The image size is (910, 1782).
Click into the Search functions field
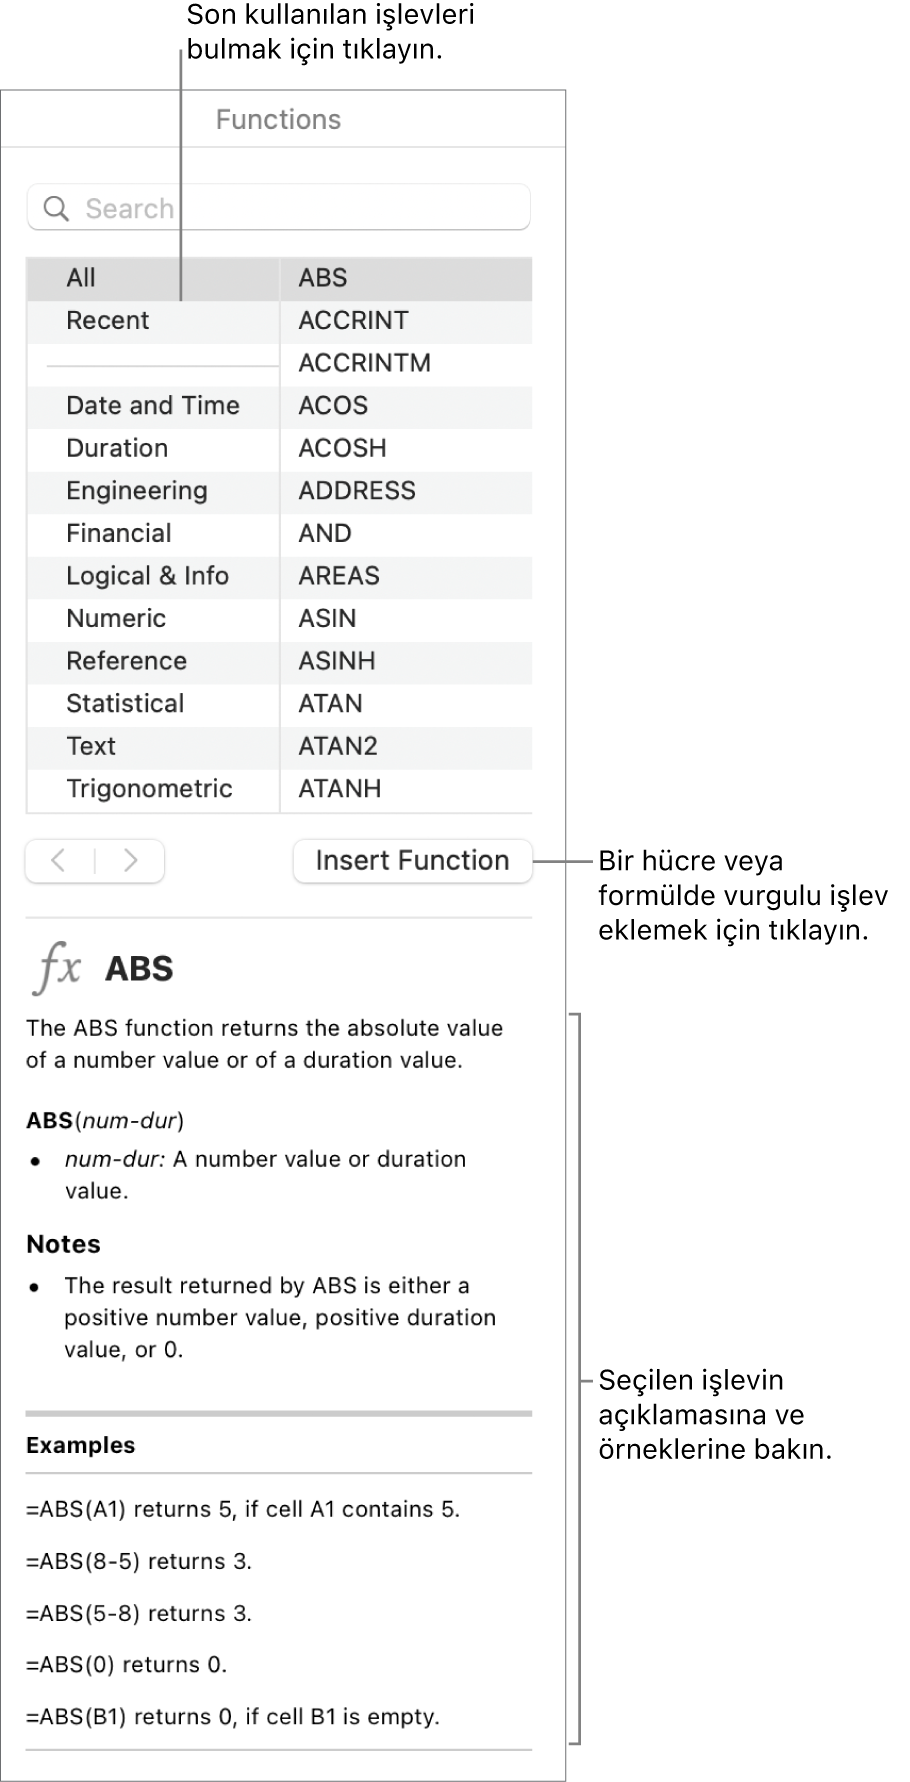click(x=300, y=209)
